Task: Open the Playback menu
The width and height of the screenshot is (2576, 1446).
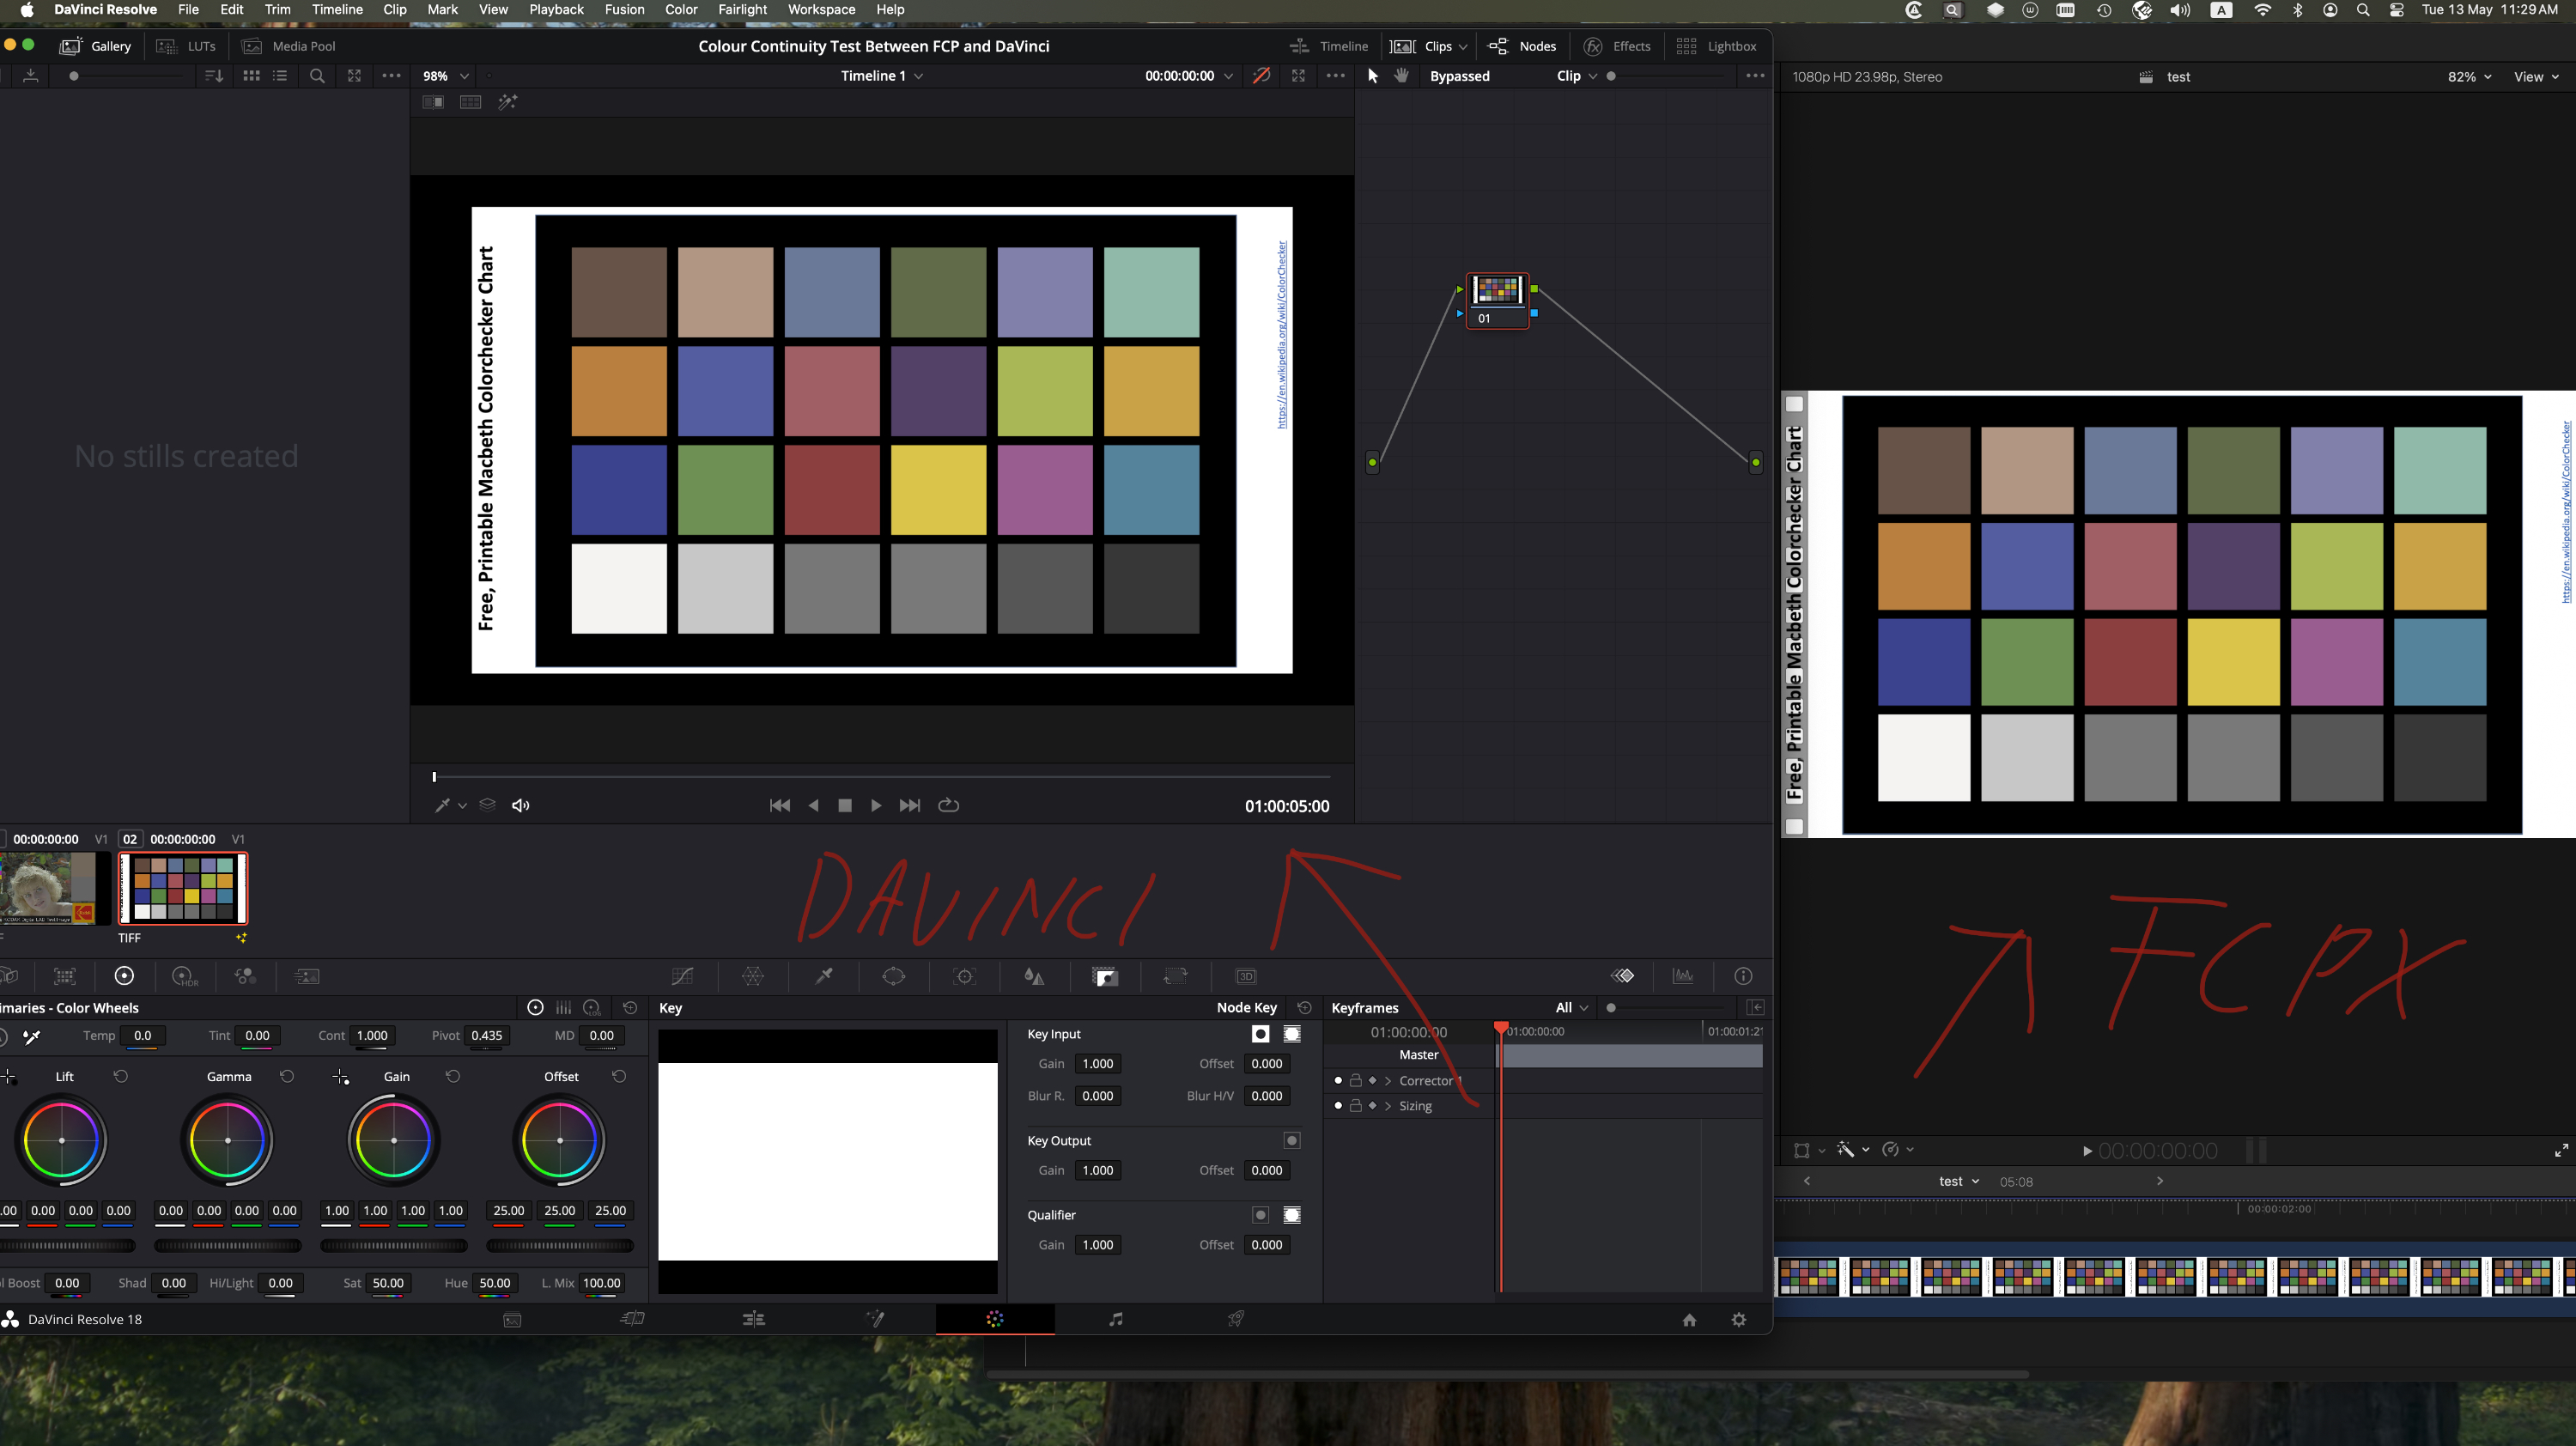Action: coord(556,10)
